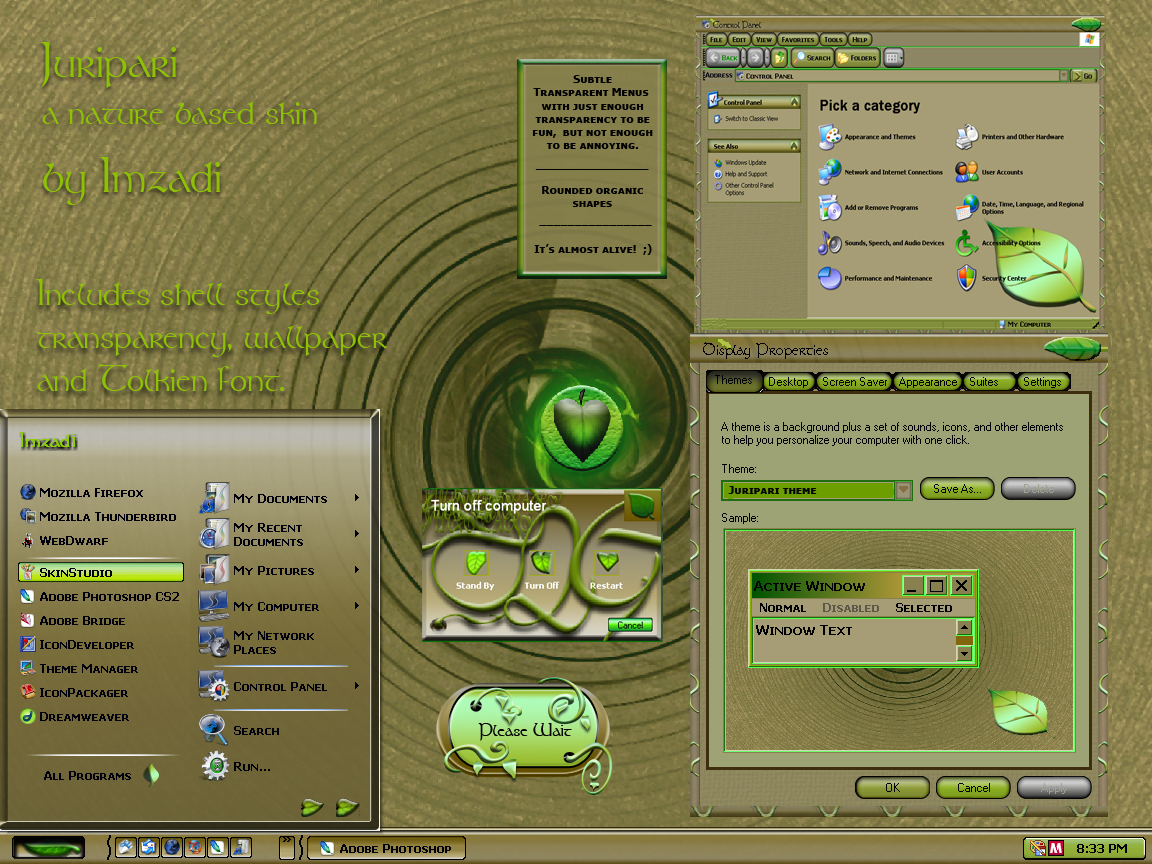This screenshot has height=864, width=1152.
Task: Click the Go button beside address bar
Action: pos(1084,76)
